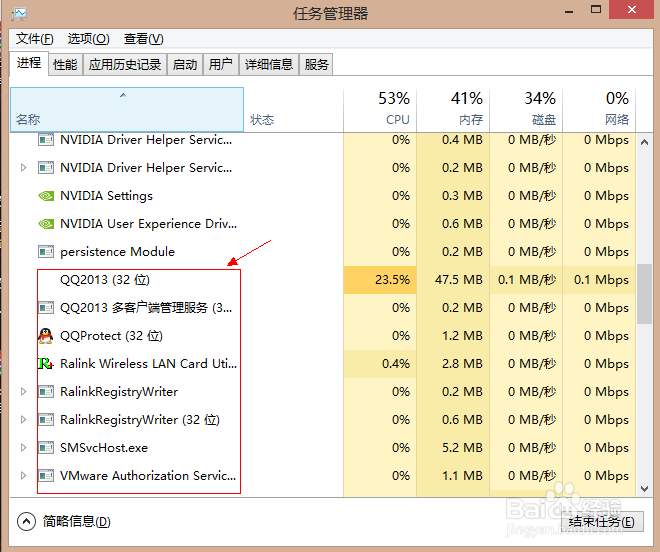Image resolution: width=660 pixels, height=552 pixels.
Task: Click the RalinkRegistryWriter (32 位) icon
Action: click(46, 420)
